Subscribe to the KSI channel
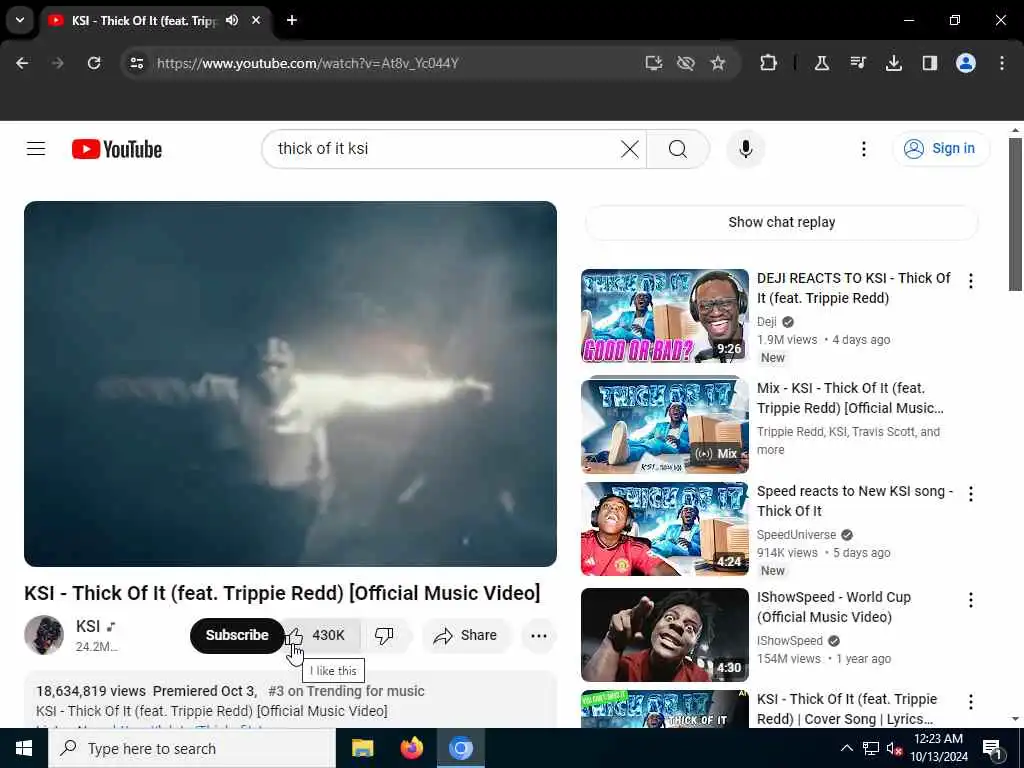 (x=237, y=635)
